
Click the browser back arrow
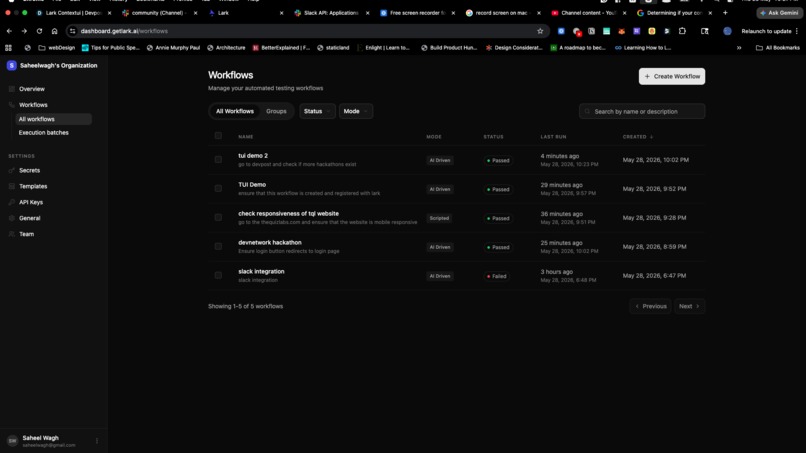[9, 31]
